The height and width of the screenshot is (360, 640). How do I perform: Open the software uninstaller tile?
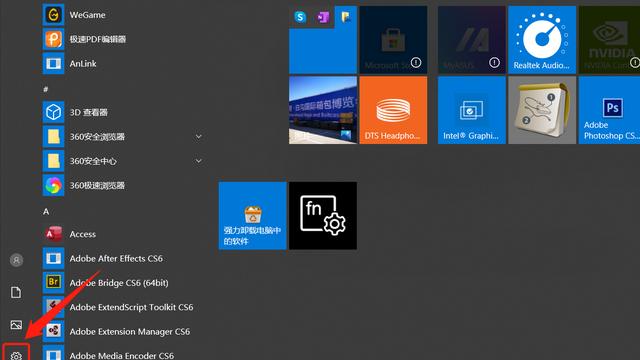tap(253, 216)
